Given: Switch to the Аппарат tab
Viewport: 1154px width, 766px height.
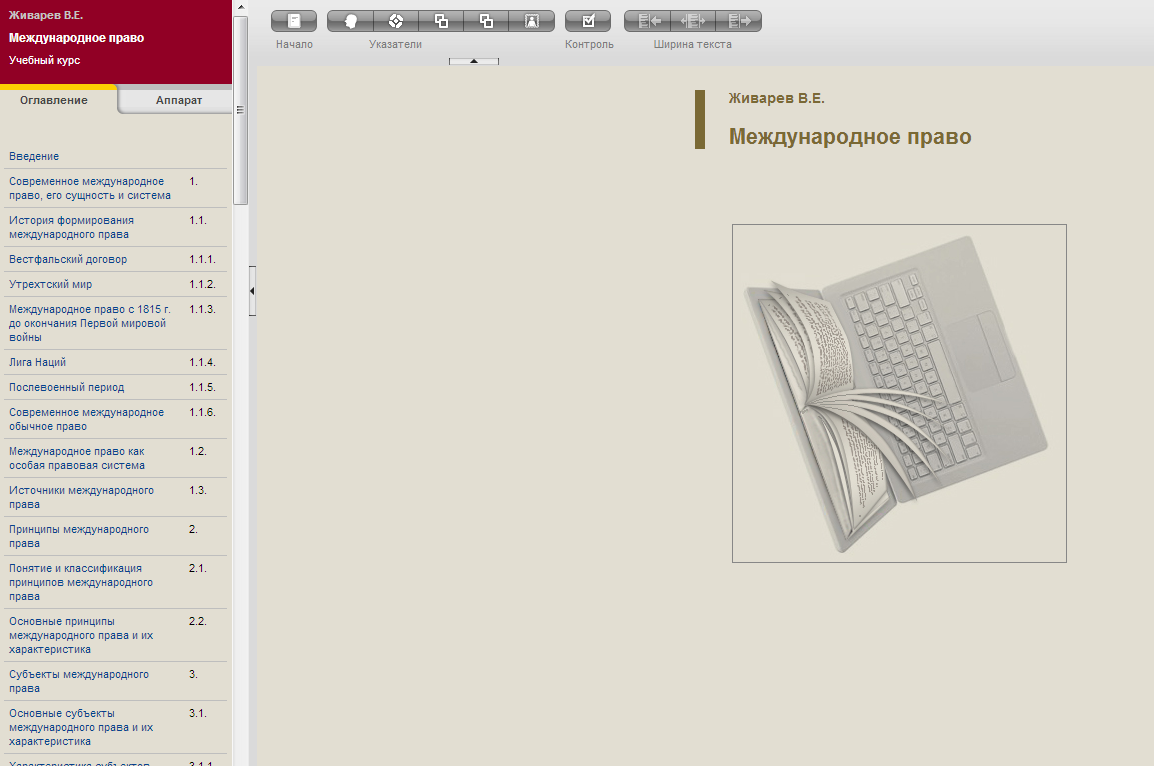Looking at the screenshot, I should [179, 100].
